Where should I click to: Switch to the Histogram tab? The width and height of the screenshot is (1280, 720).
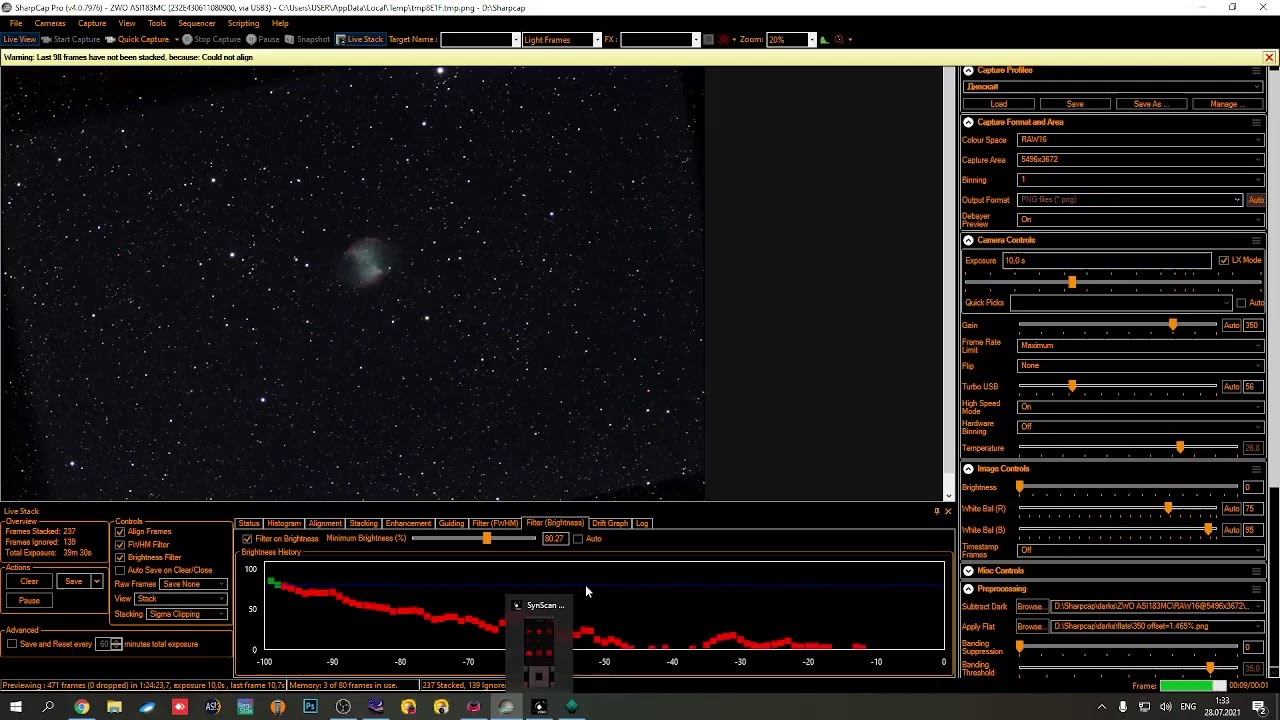[x=283, y=523]
